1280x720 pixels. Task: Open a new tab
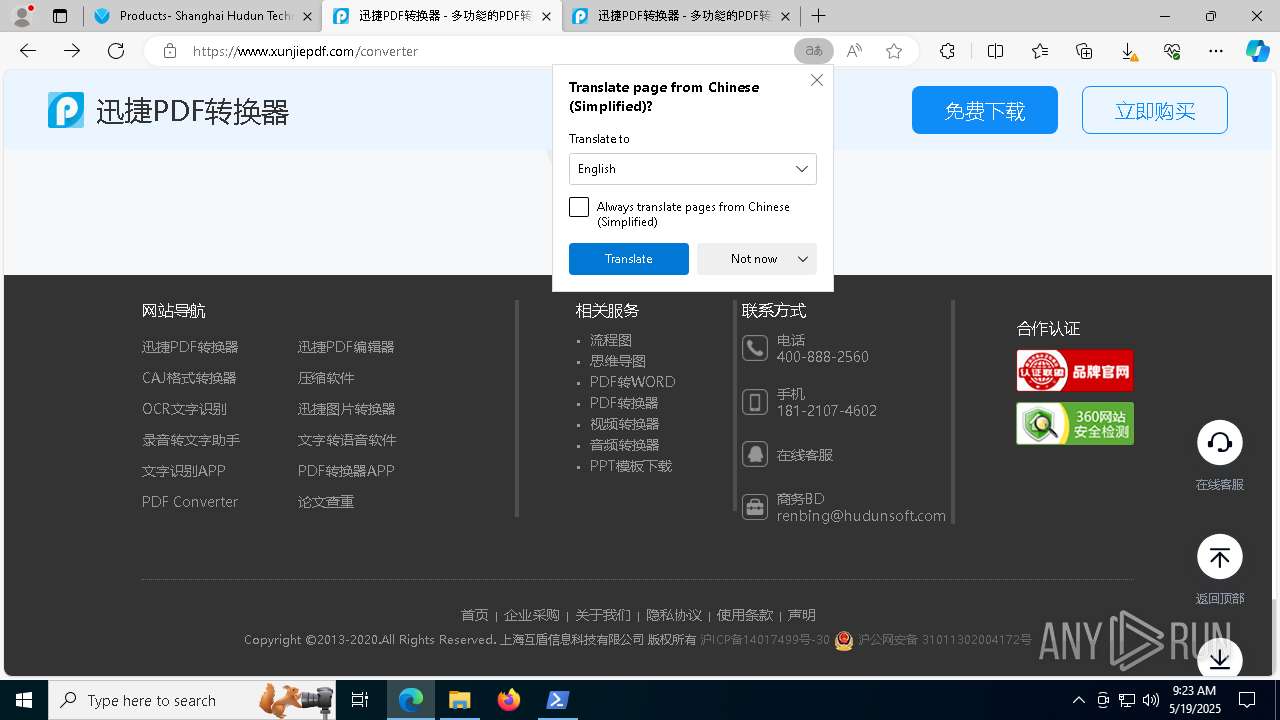(818, 16)
